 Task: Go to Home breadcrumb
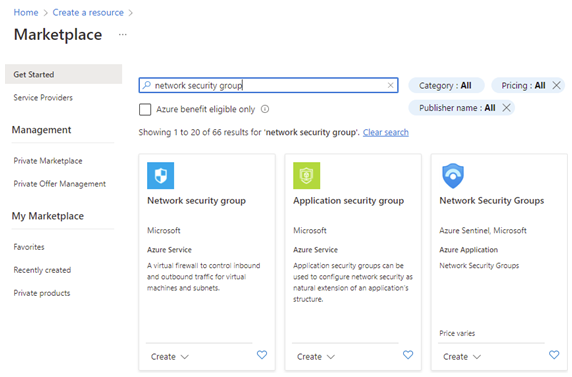point(26,12)
